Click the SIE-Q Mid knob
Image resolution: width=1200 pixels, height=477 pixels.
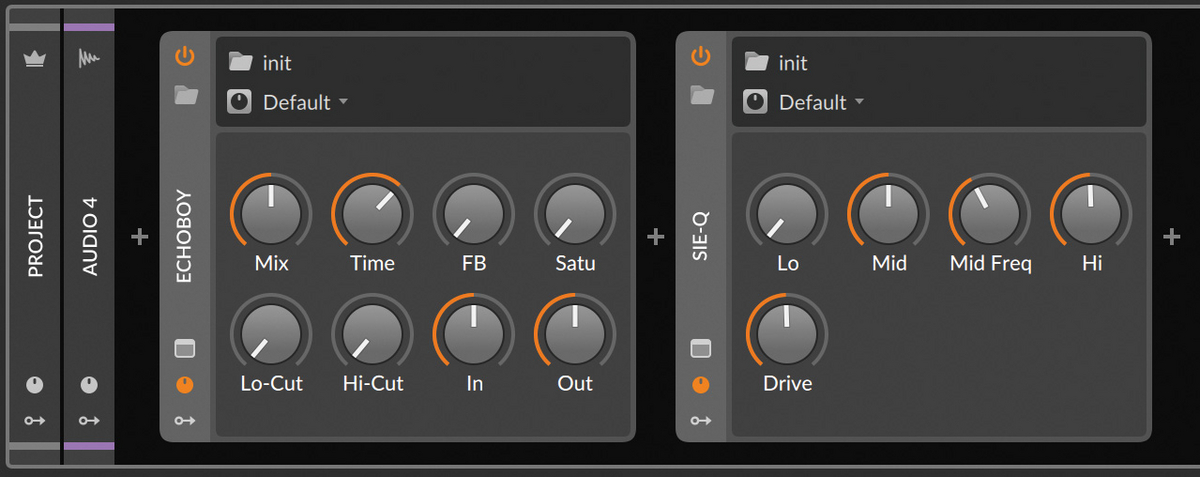tap(889, 213)
